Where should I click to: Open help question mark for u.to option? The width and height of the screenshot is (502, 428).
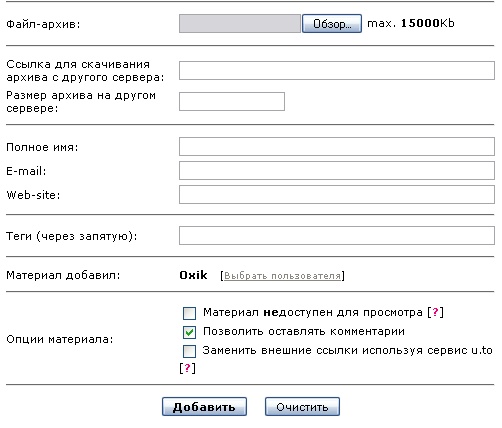pyautogui.click(x=187, y=368)
